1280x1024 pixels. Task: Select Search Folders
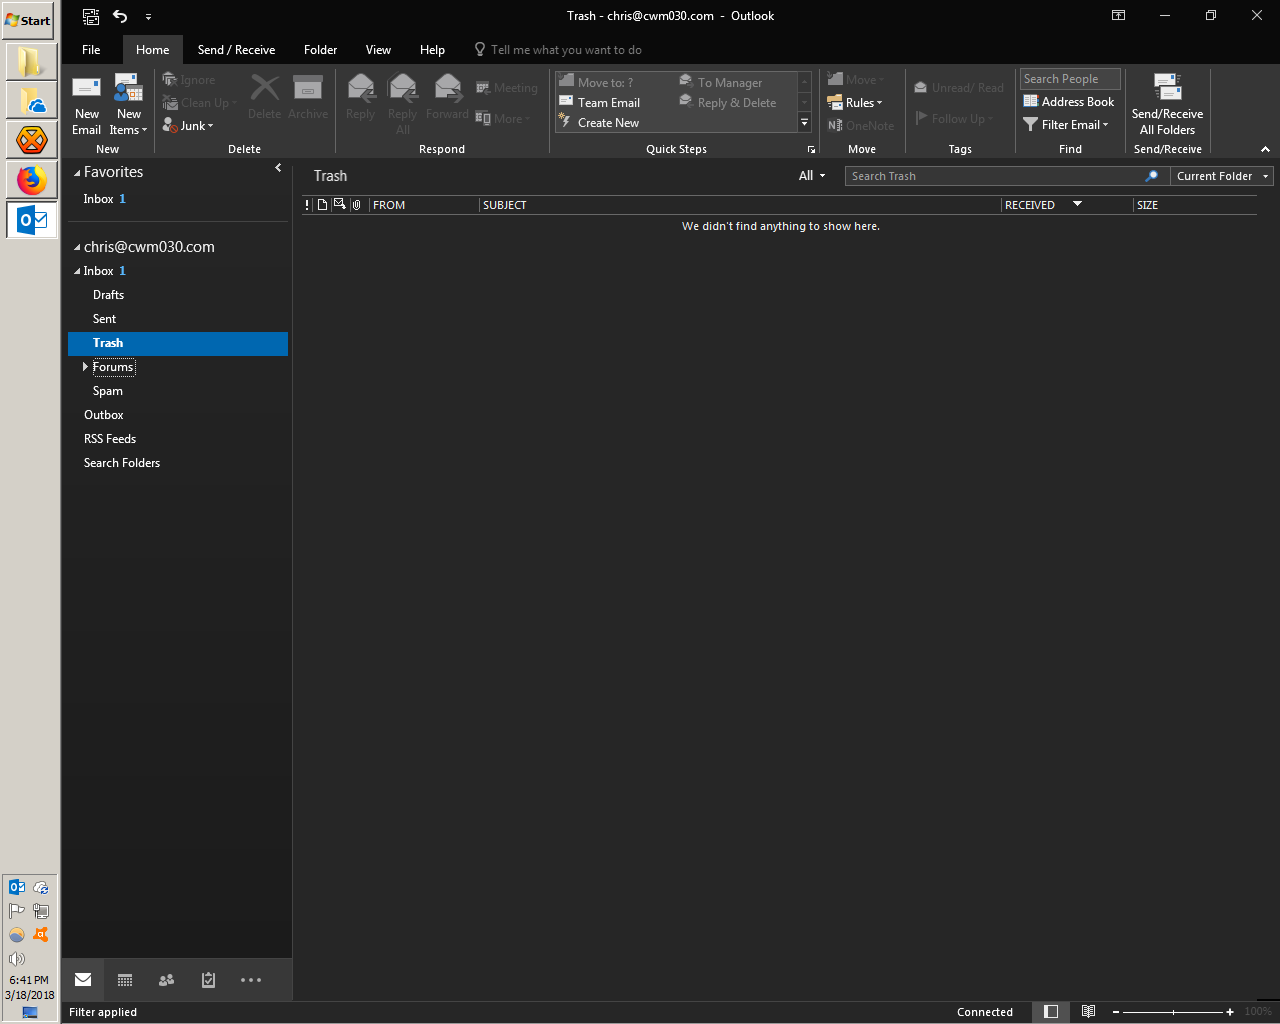178,463
